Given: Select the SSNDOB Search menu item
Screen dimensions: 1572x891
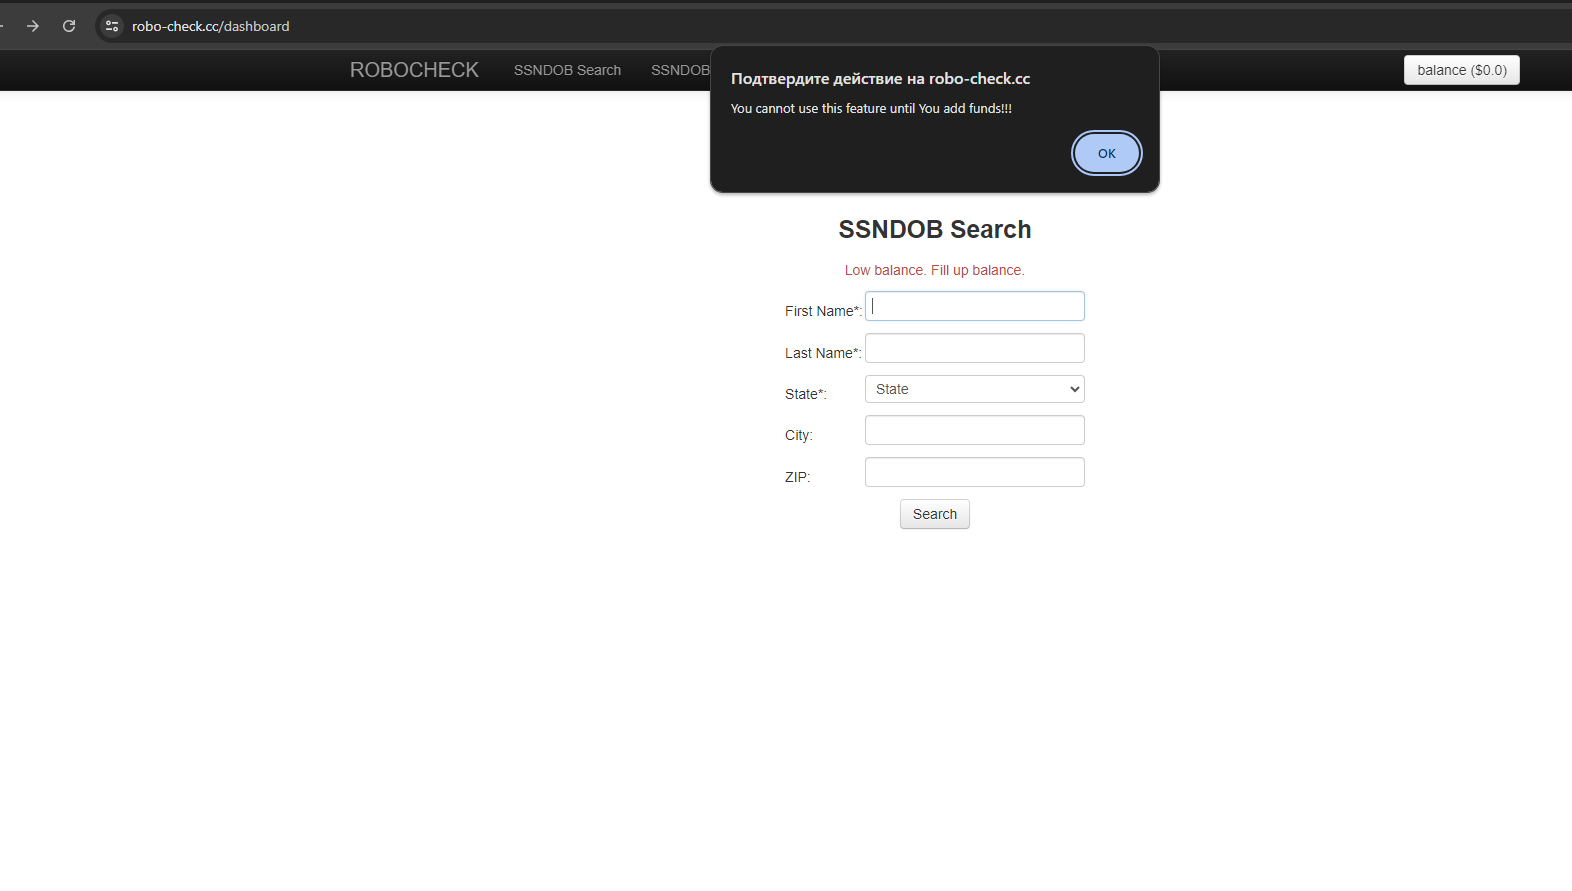Looking at the screenshot, I should 567,70.
